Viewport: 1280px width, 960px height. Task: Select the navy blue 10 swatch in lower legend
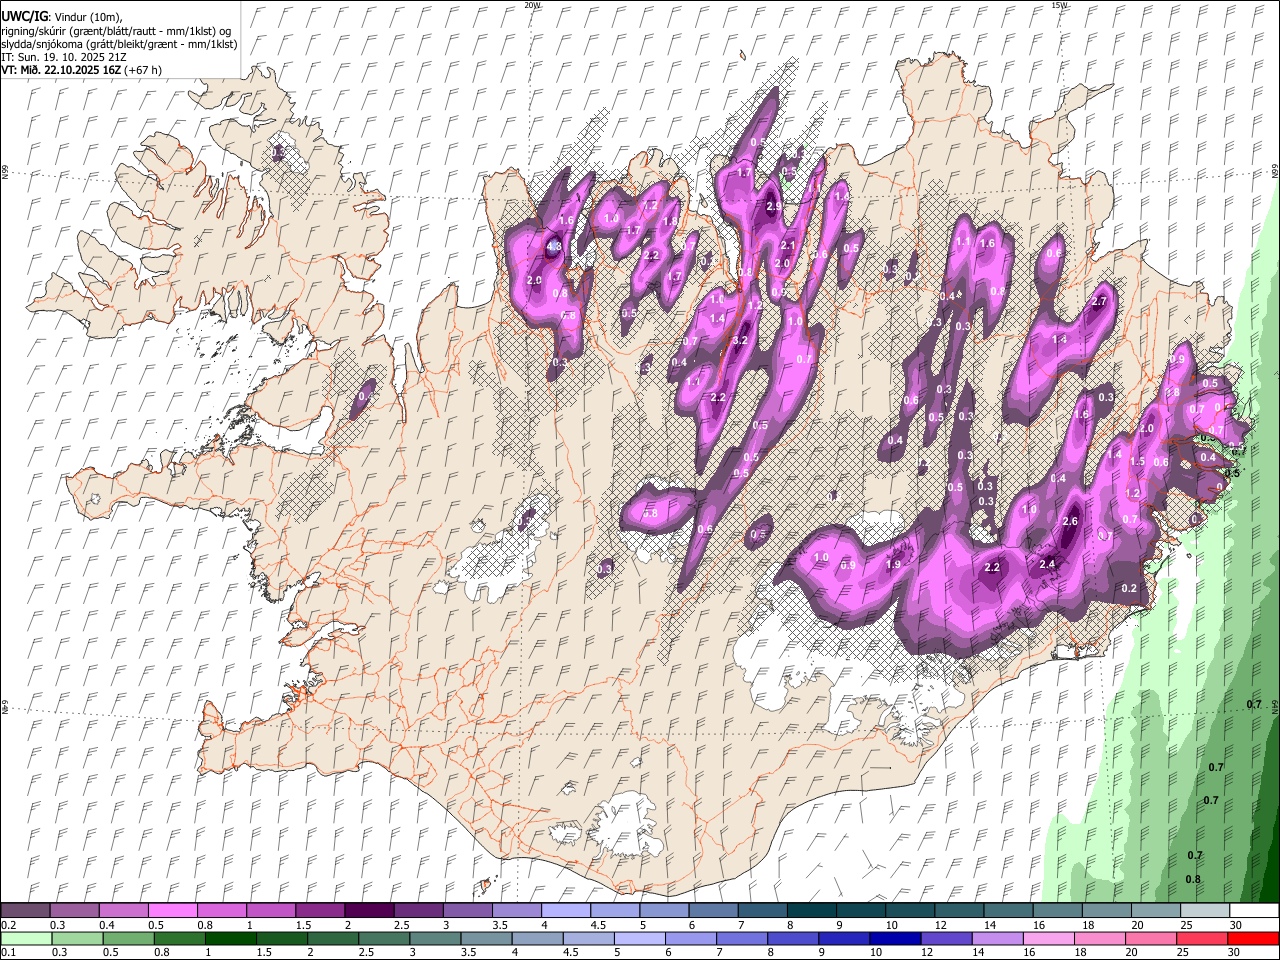894,939
